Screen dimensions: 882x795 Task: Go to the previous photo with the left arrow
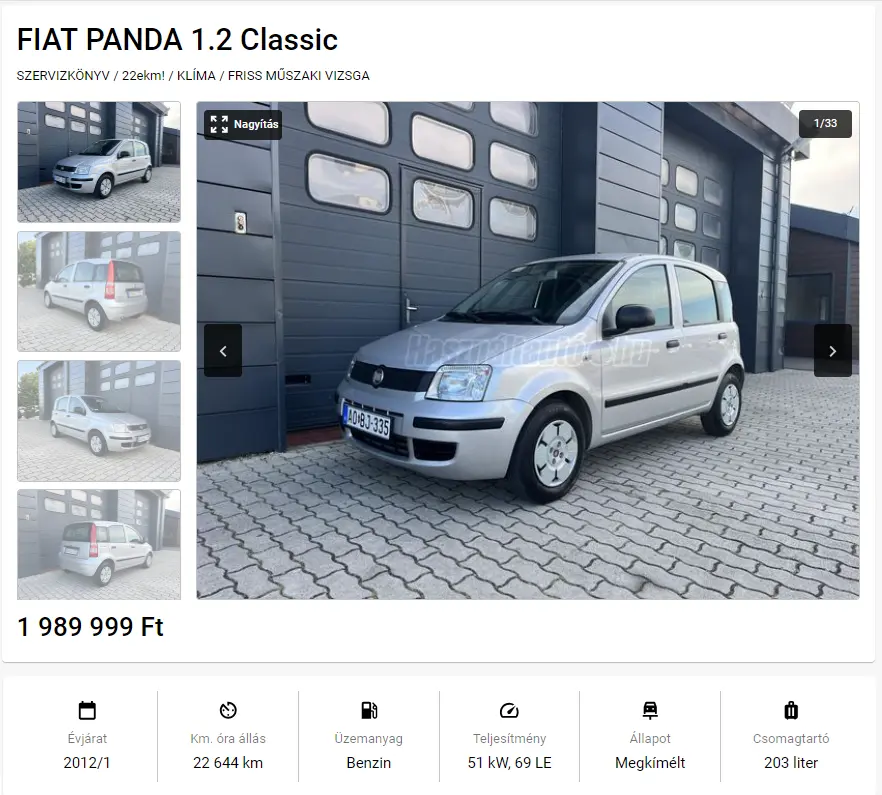pyautogui.click(x=223, y=351)
